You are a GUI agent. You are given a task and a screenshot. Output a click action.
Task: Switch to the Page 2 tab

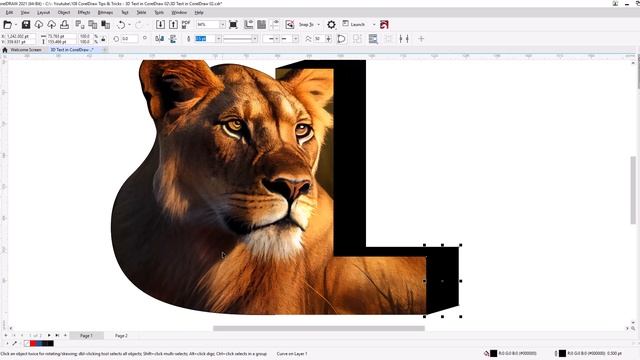(121, 336)
